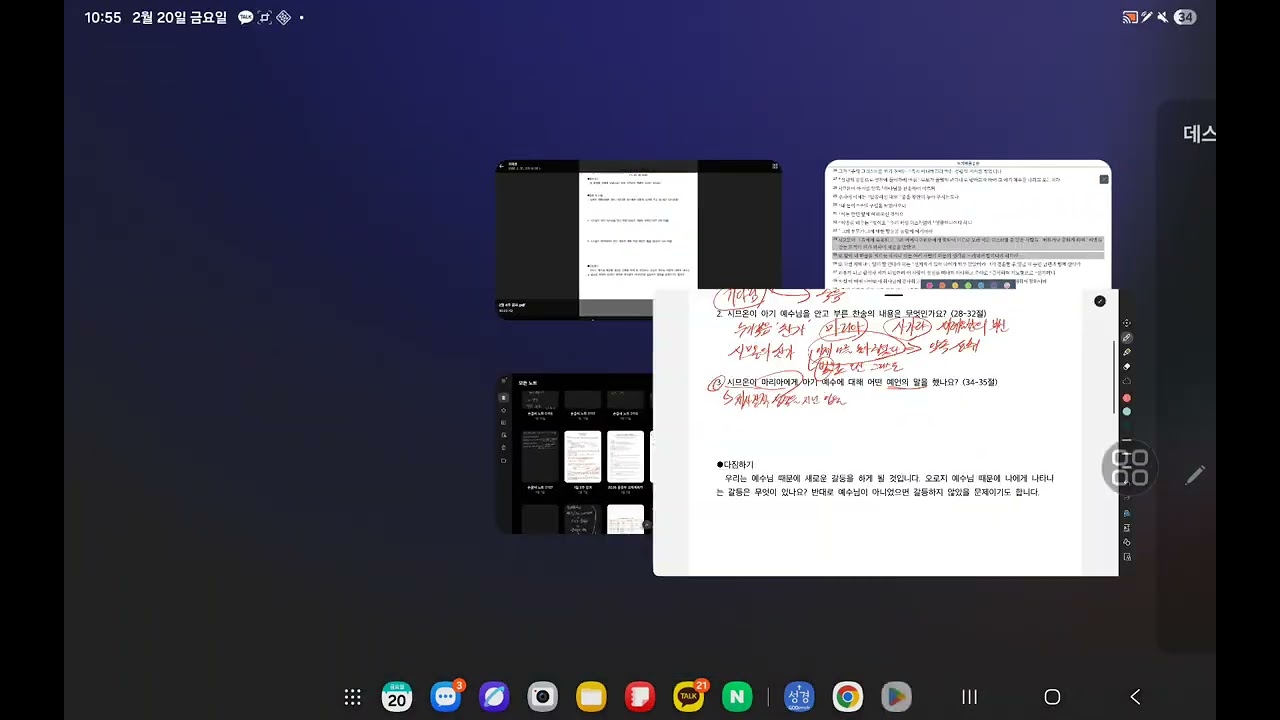Launch Google Chrome from the taskbar
1280x720 pixels.
[x=848, y=697]
